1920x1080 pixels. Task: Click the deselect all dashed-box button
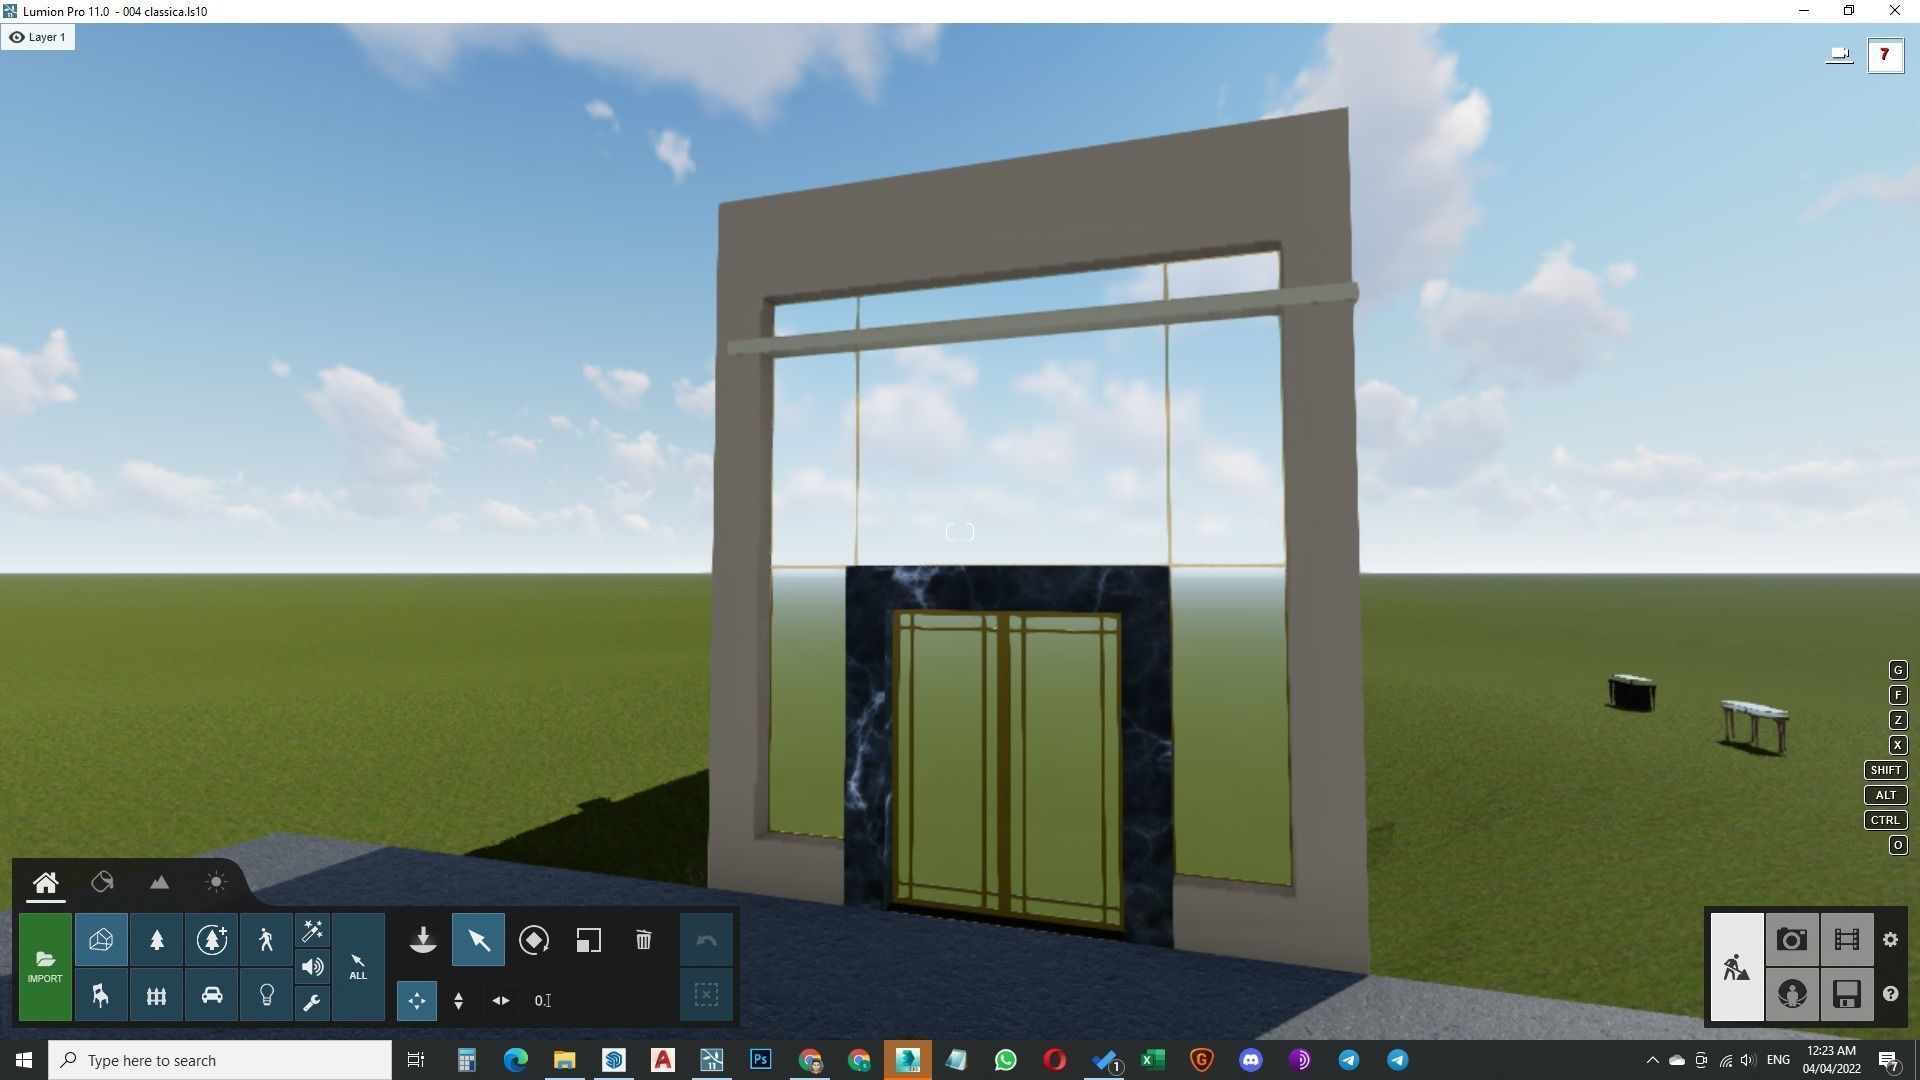[706, 995]
